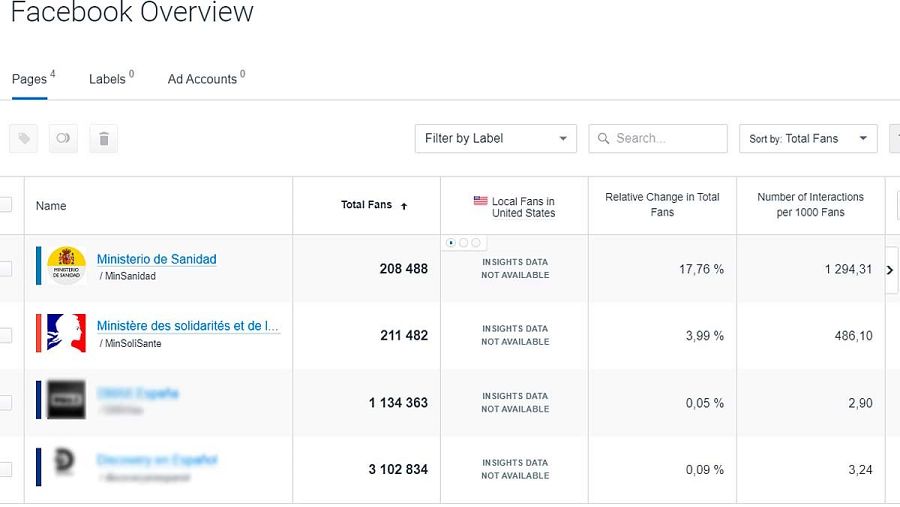This screenshot has width=900, height=507.
Task: Click the Ministère des solidarités page logo
Action: pos(66,334)
